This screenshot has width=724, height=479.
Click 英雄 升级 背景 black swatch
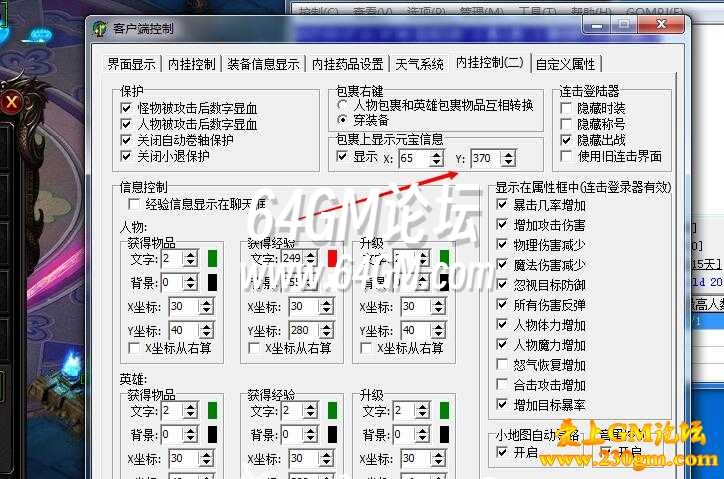tap(445, 434)
